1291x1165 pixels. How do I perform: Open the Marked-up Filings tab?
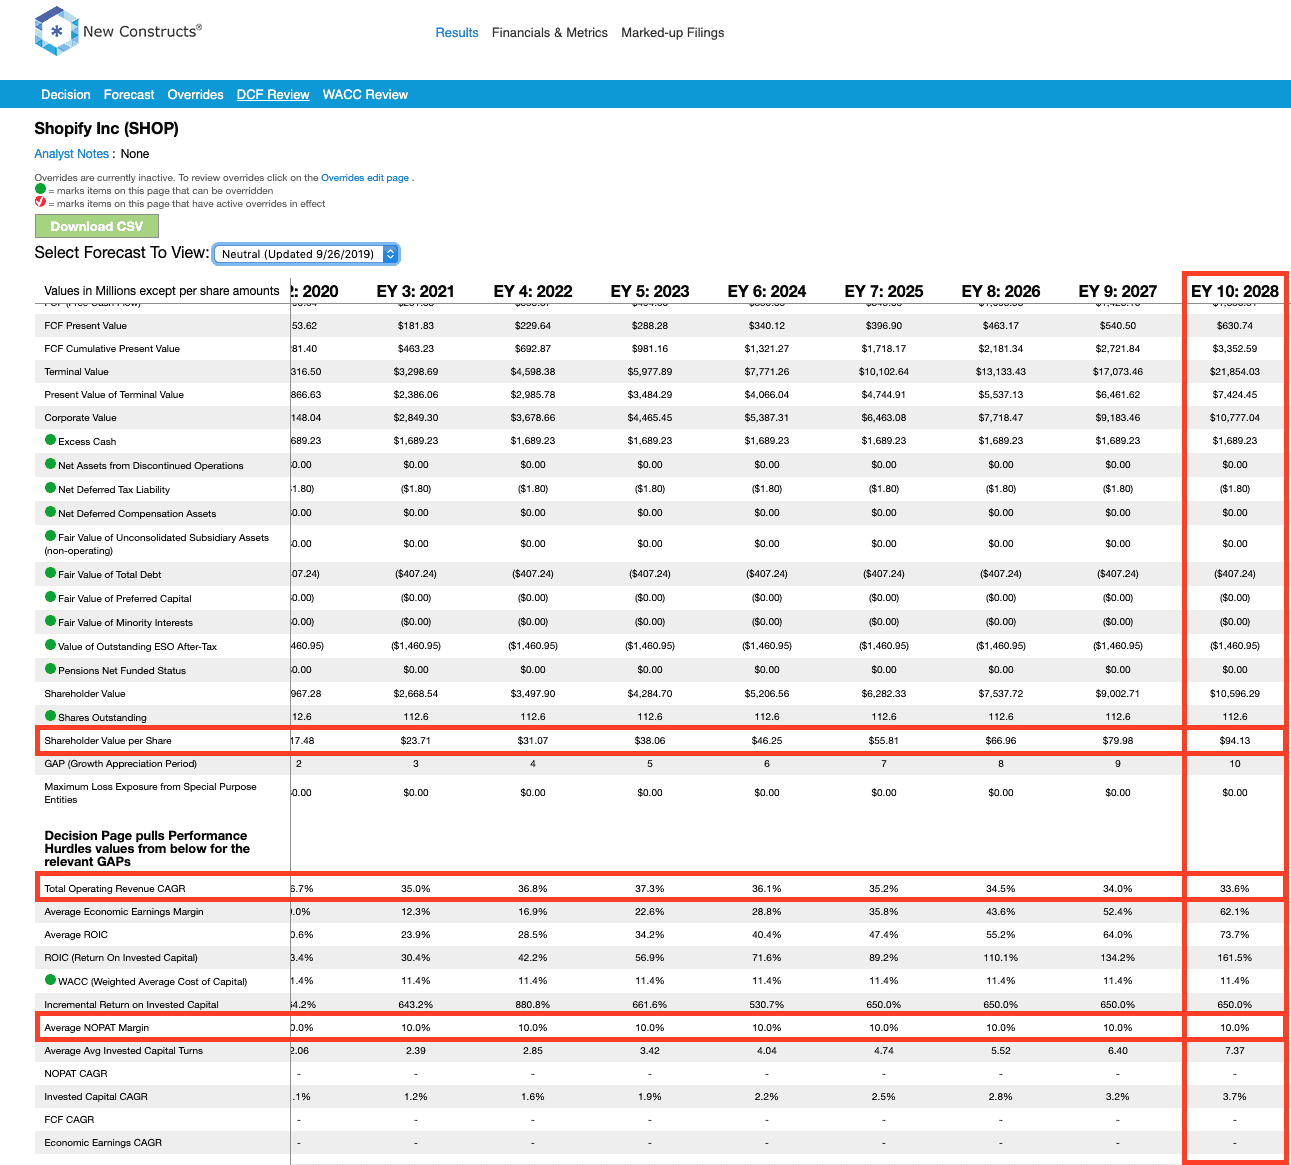[673, 33]
